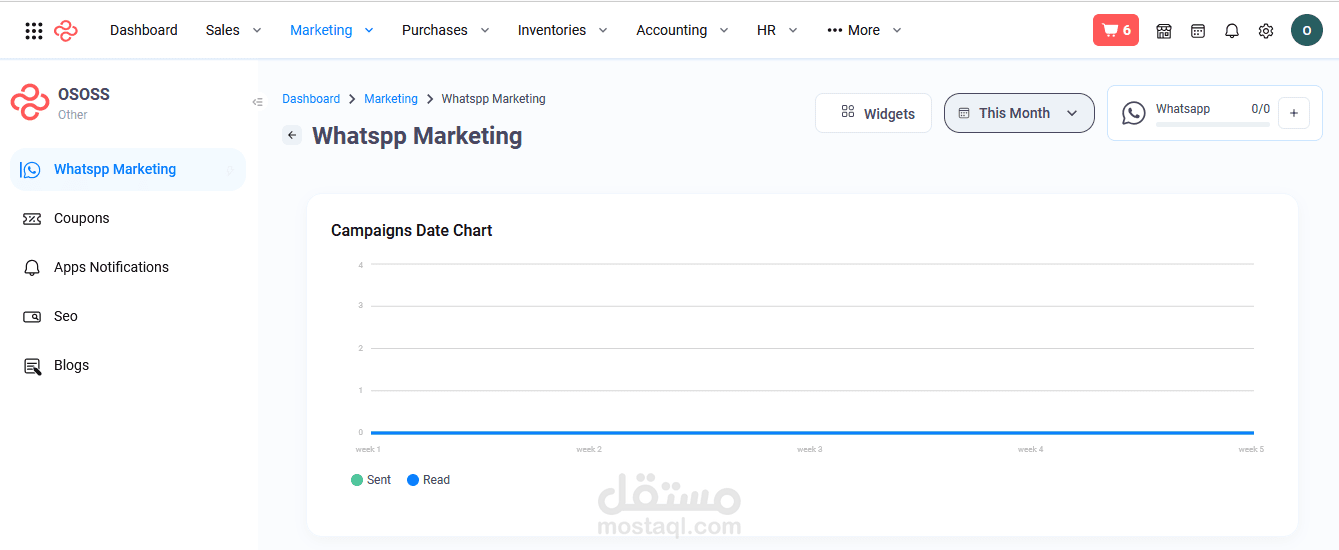Screen dimensions: 1339x550
Task: Follow the Dashboard breadcrumb link
Action: 311,99
